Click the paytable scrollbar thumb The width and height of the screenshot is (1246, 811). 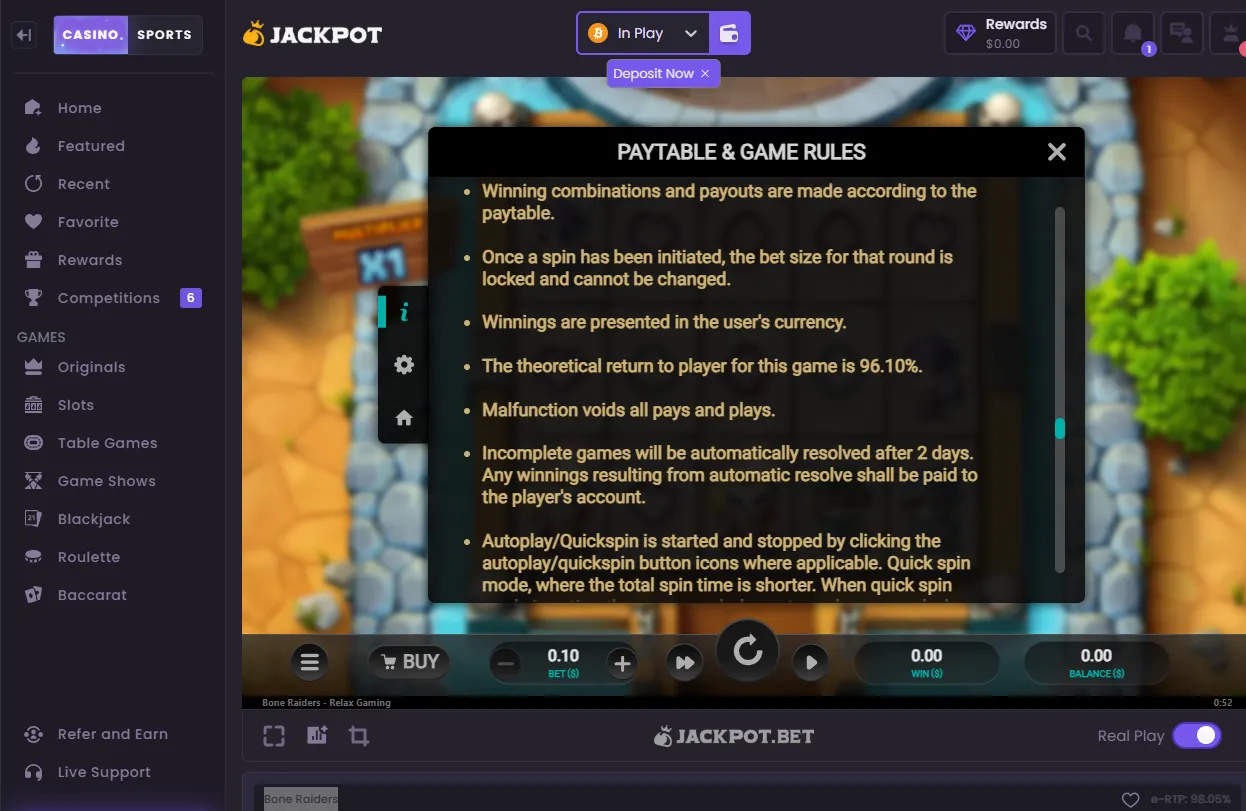point(1060,428)
